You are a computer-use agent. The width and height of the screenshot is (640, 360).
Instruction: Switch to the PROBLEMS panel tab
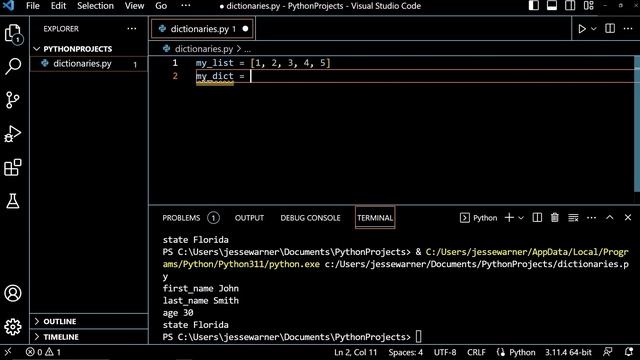(181, 218)
